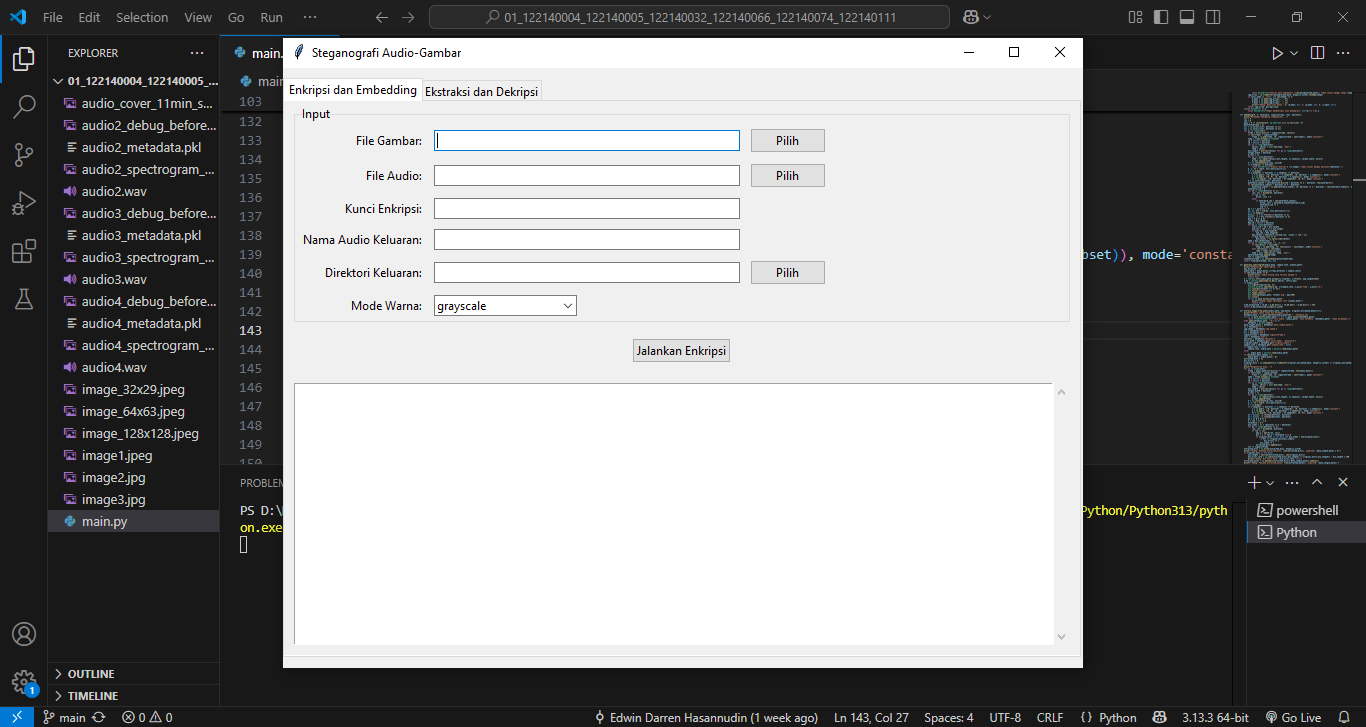Viewport: 1366px width, 727px height.
Task: Toggle the bottom panel layout icon
Action: pos(1187,17)
